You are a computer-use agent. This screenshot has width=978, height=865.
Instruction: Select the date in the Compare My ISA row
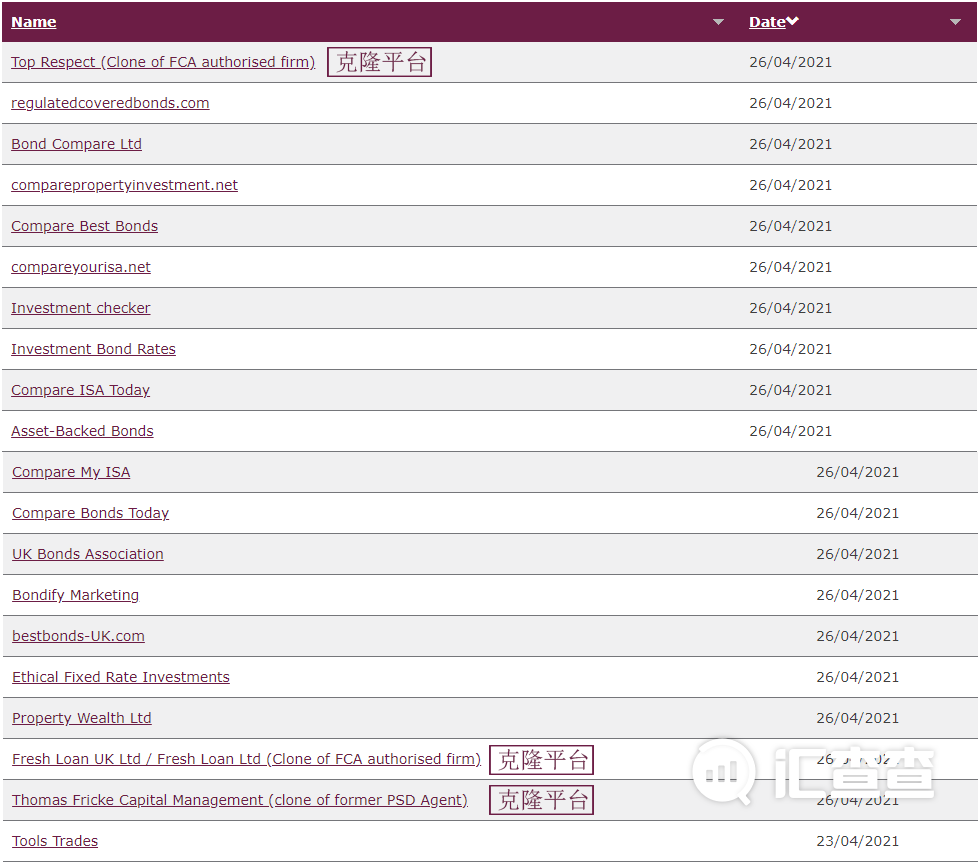(x=858, y=472)
